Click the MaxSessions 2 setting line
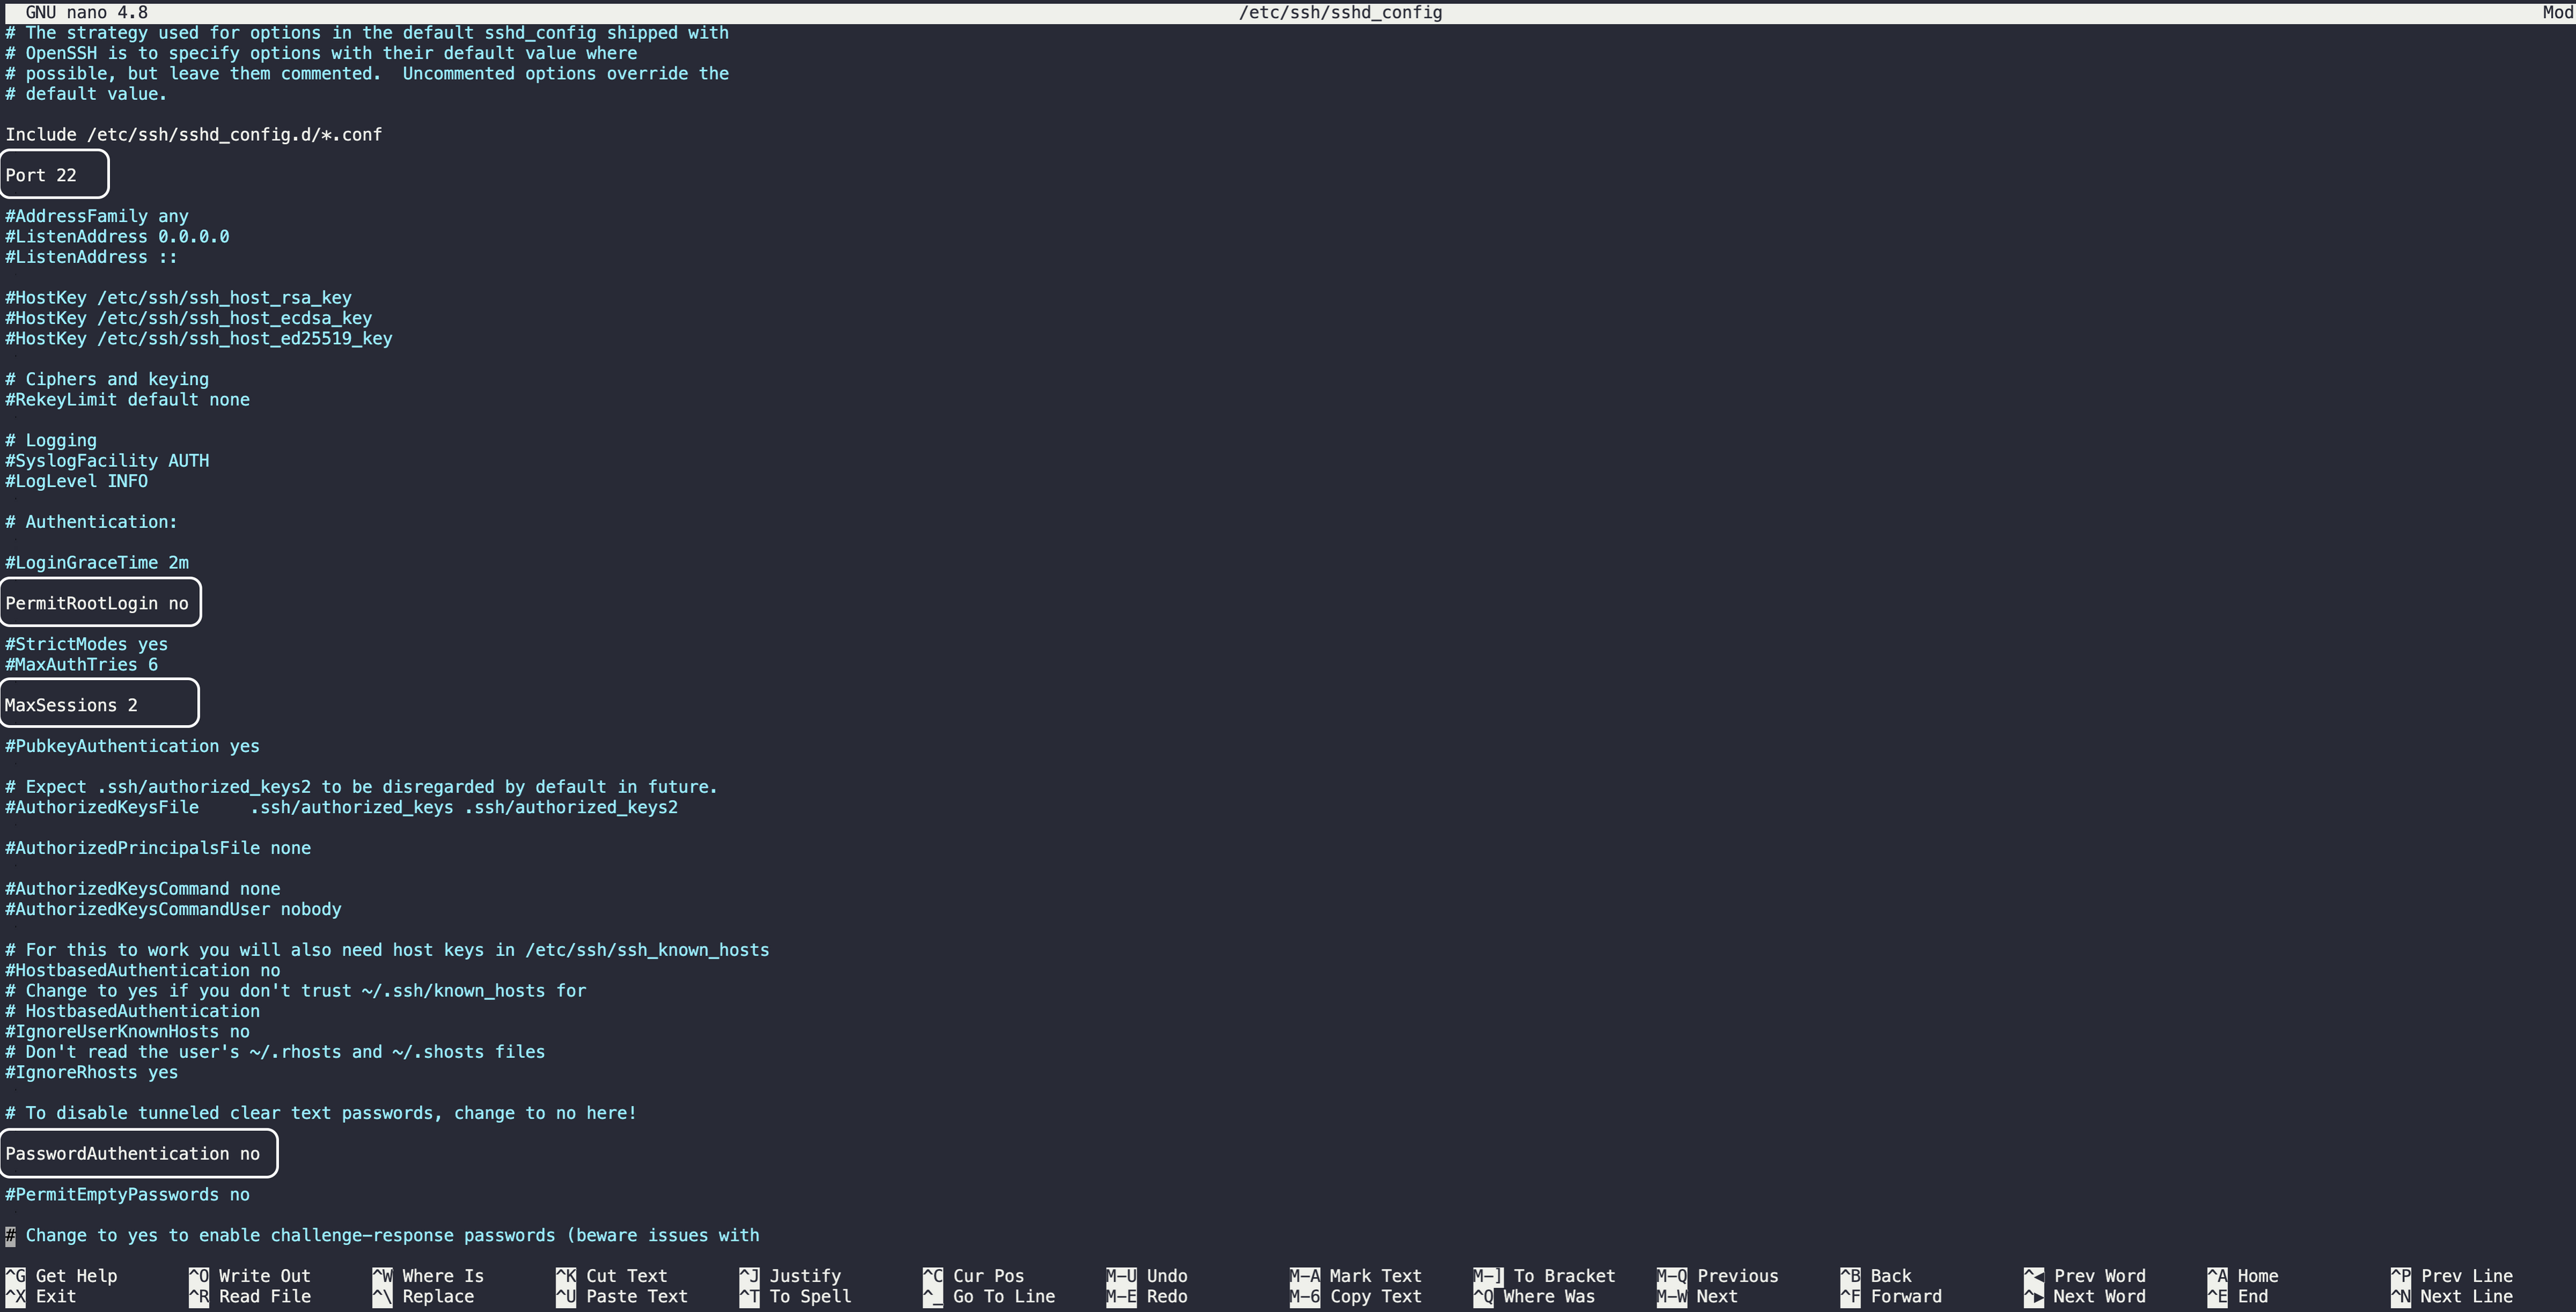The height and width of the screenshot is (1312, 2576). pyautogui.click(x=71, y=705)
